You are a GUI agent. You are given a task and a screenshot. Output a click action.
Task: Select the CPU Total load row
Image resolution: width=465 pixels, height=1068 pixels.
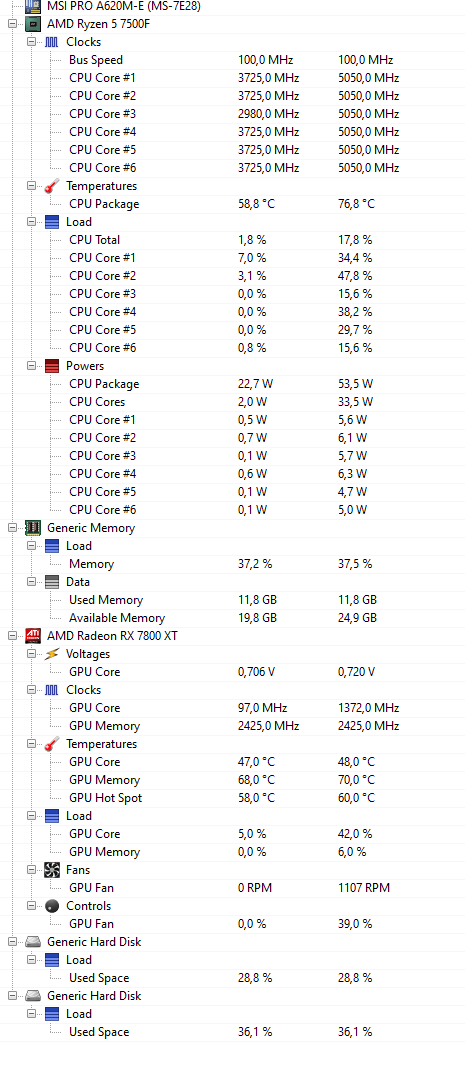[232, 240]
